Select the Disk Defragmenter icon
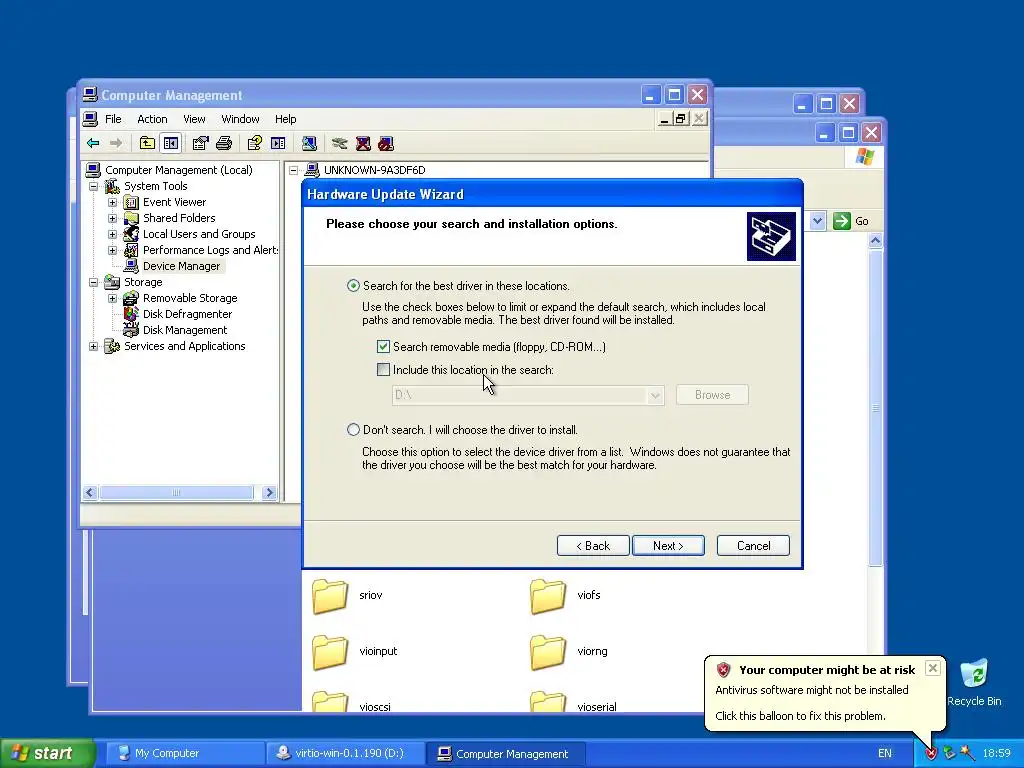Screen dimensions: 1024x768 (131, 314)
